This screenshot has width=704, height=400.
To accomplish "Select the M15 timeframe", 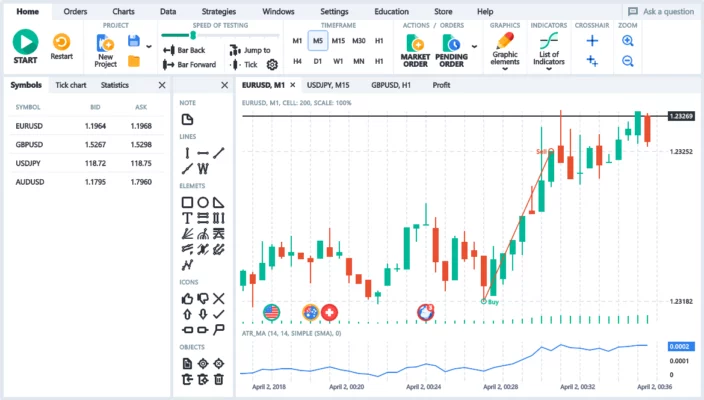I will [x=338, y=41].
